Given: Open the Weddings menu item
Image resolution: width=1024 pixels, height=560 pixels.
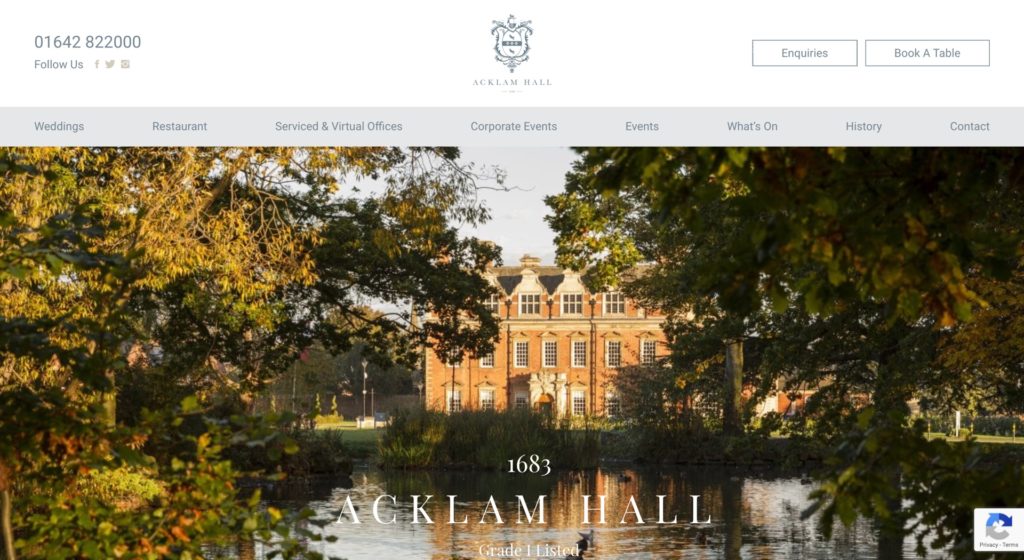Looking at the screenshot, I should pos(59,127).
